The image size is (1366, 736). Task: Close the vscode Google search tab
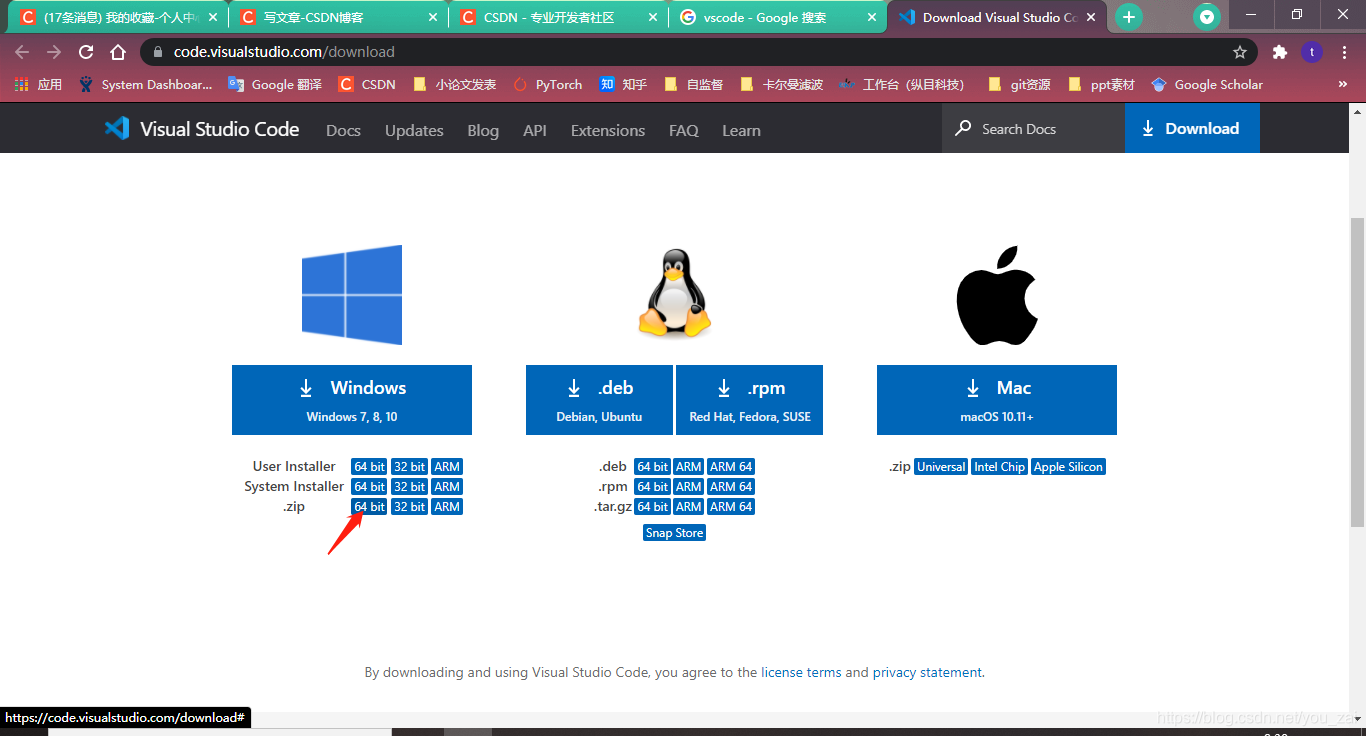coord(870,17)
